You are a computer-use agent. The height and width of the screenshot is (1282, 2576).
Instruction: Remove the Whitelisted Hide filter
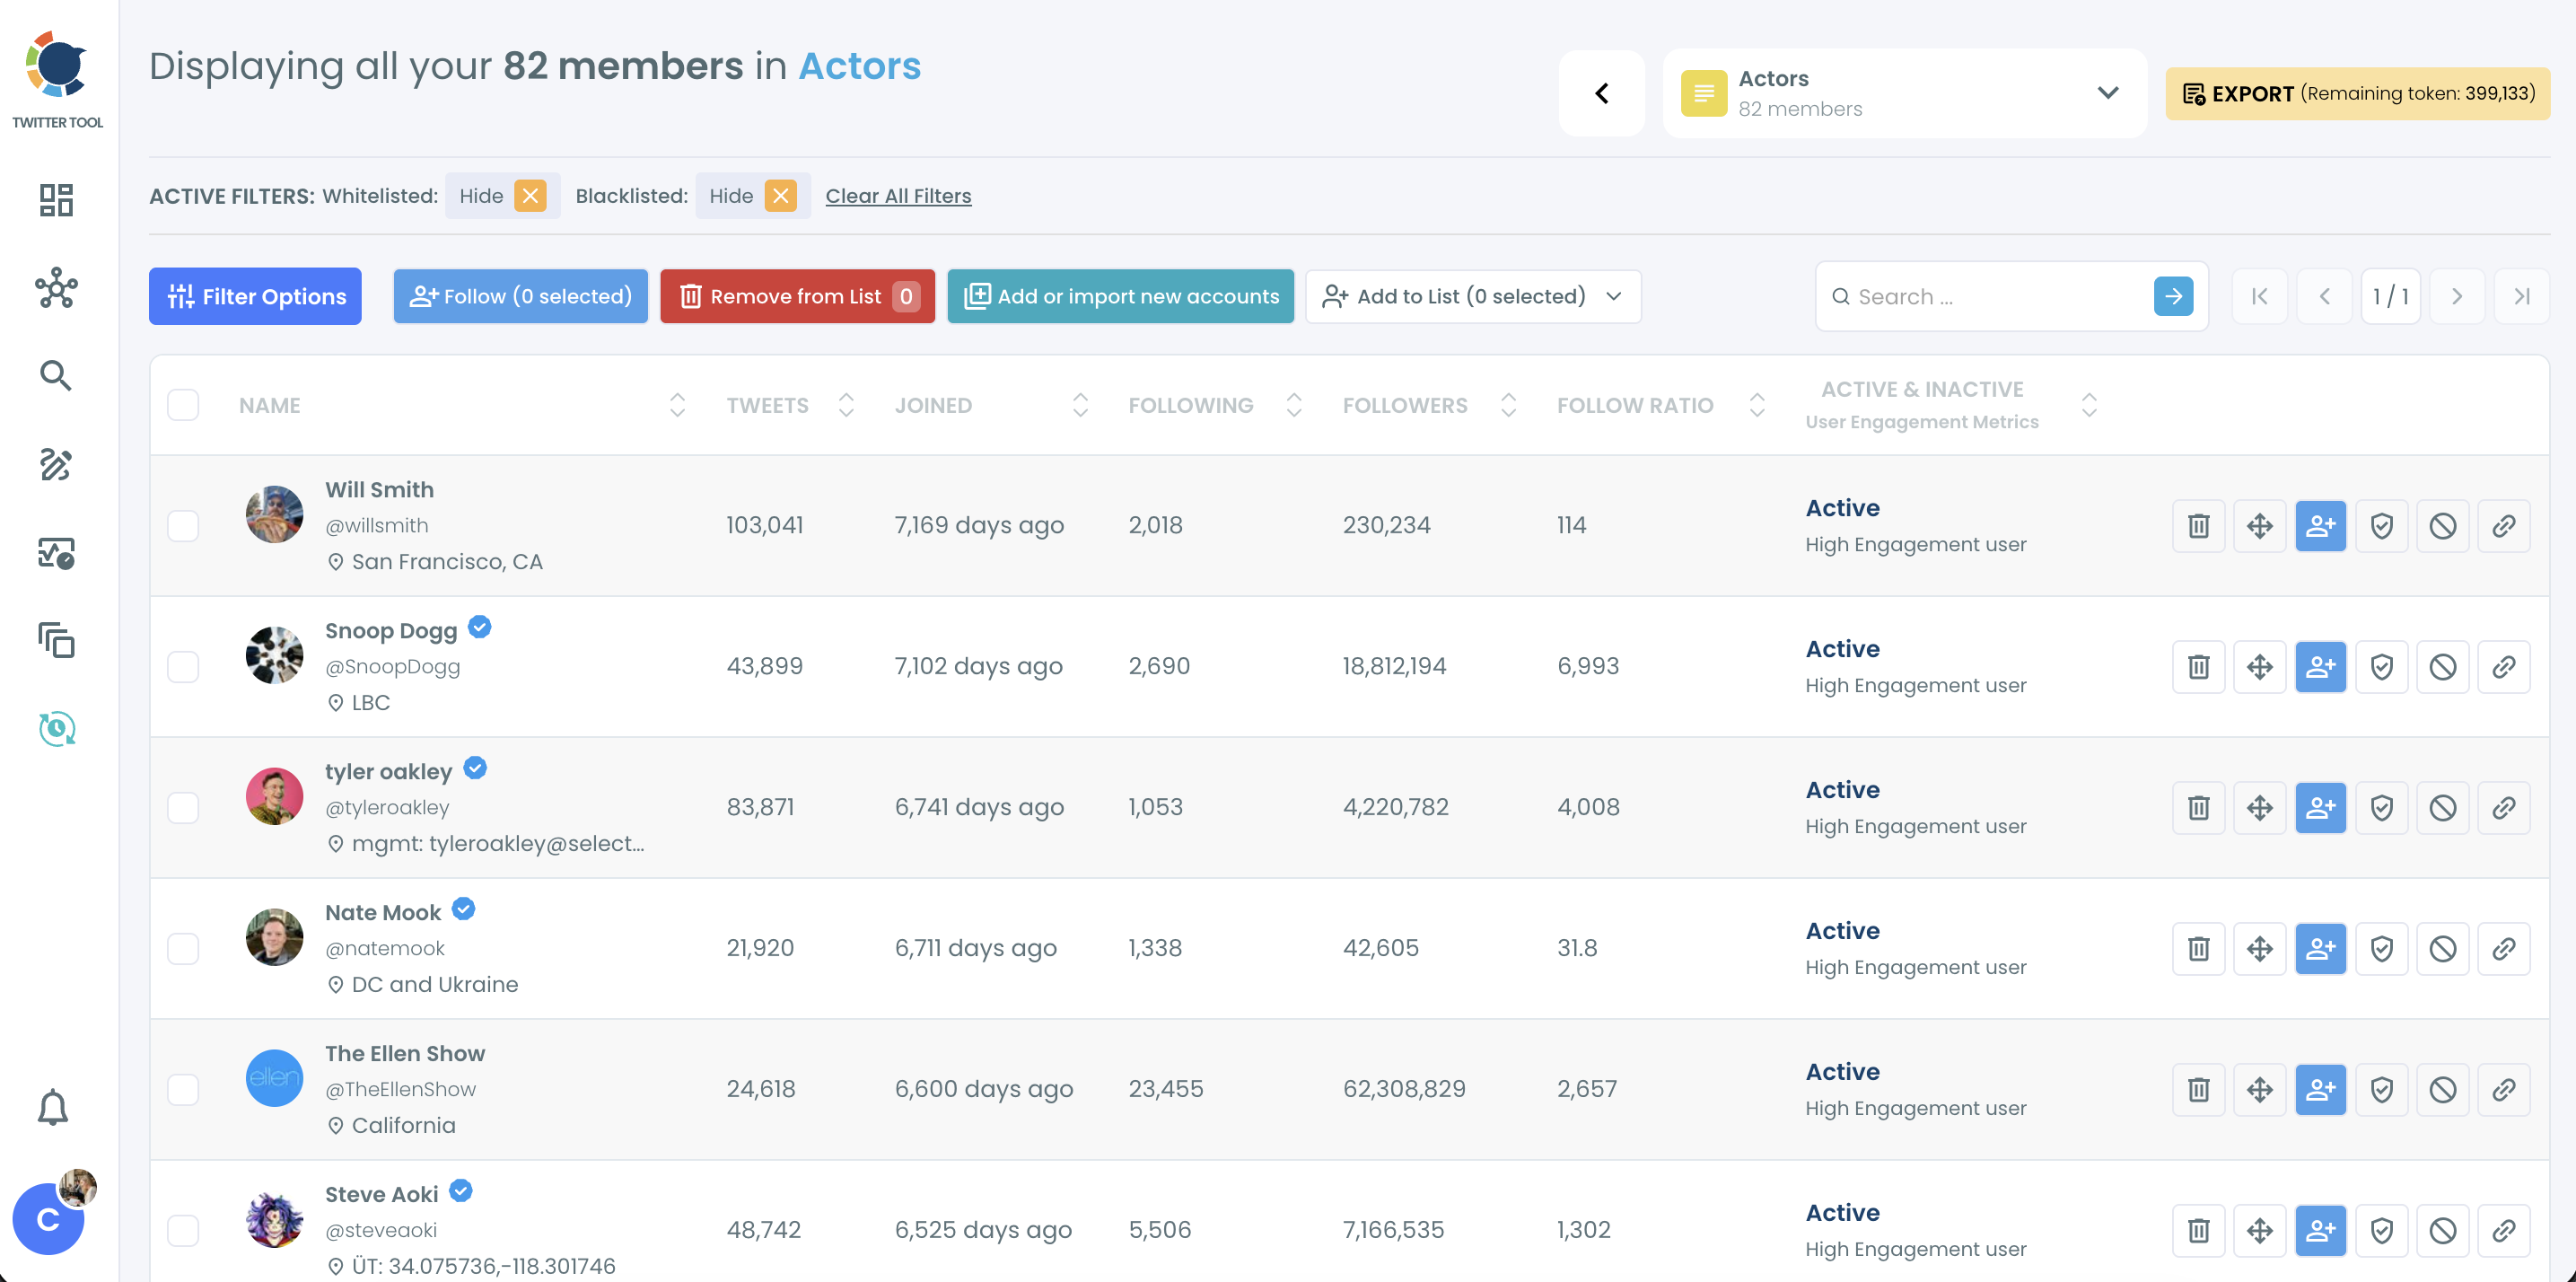point(530,196)
